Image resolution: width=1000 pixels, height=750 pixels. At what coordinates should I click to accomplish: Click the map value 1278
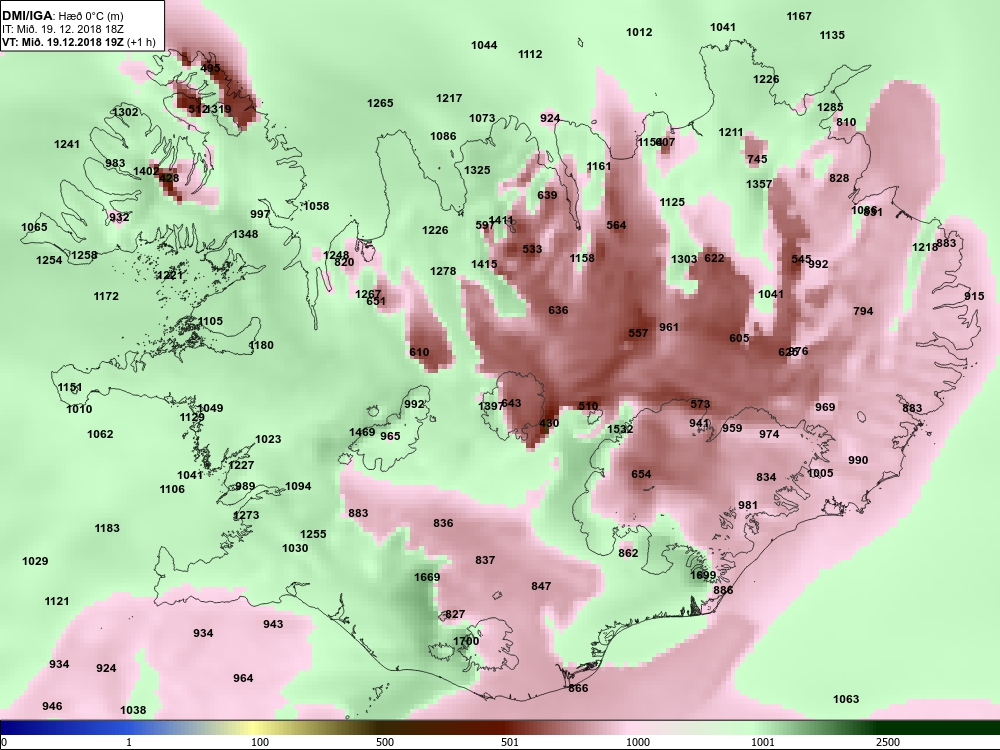pyautogui.click(x=443, y=271)
